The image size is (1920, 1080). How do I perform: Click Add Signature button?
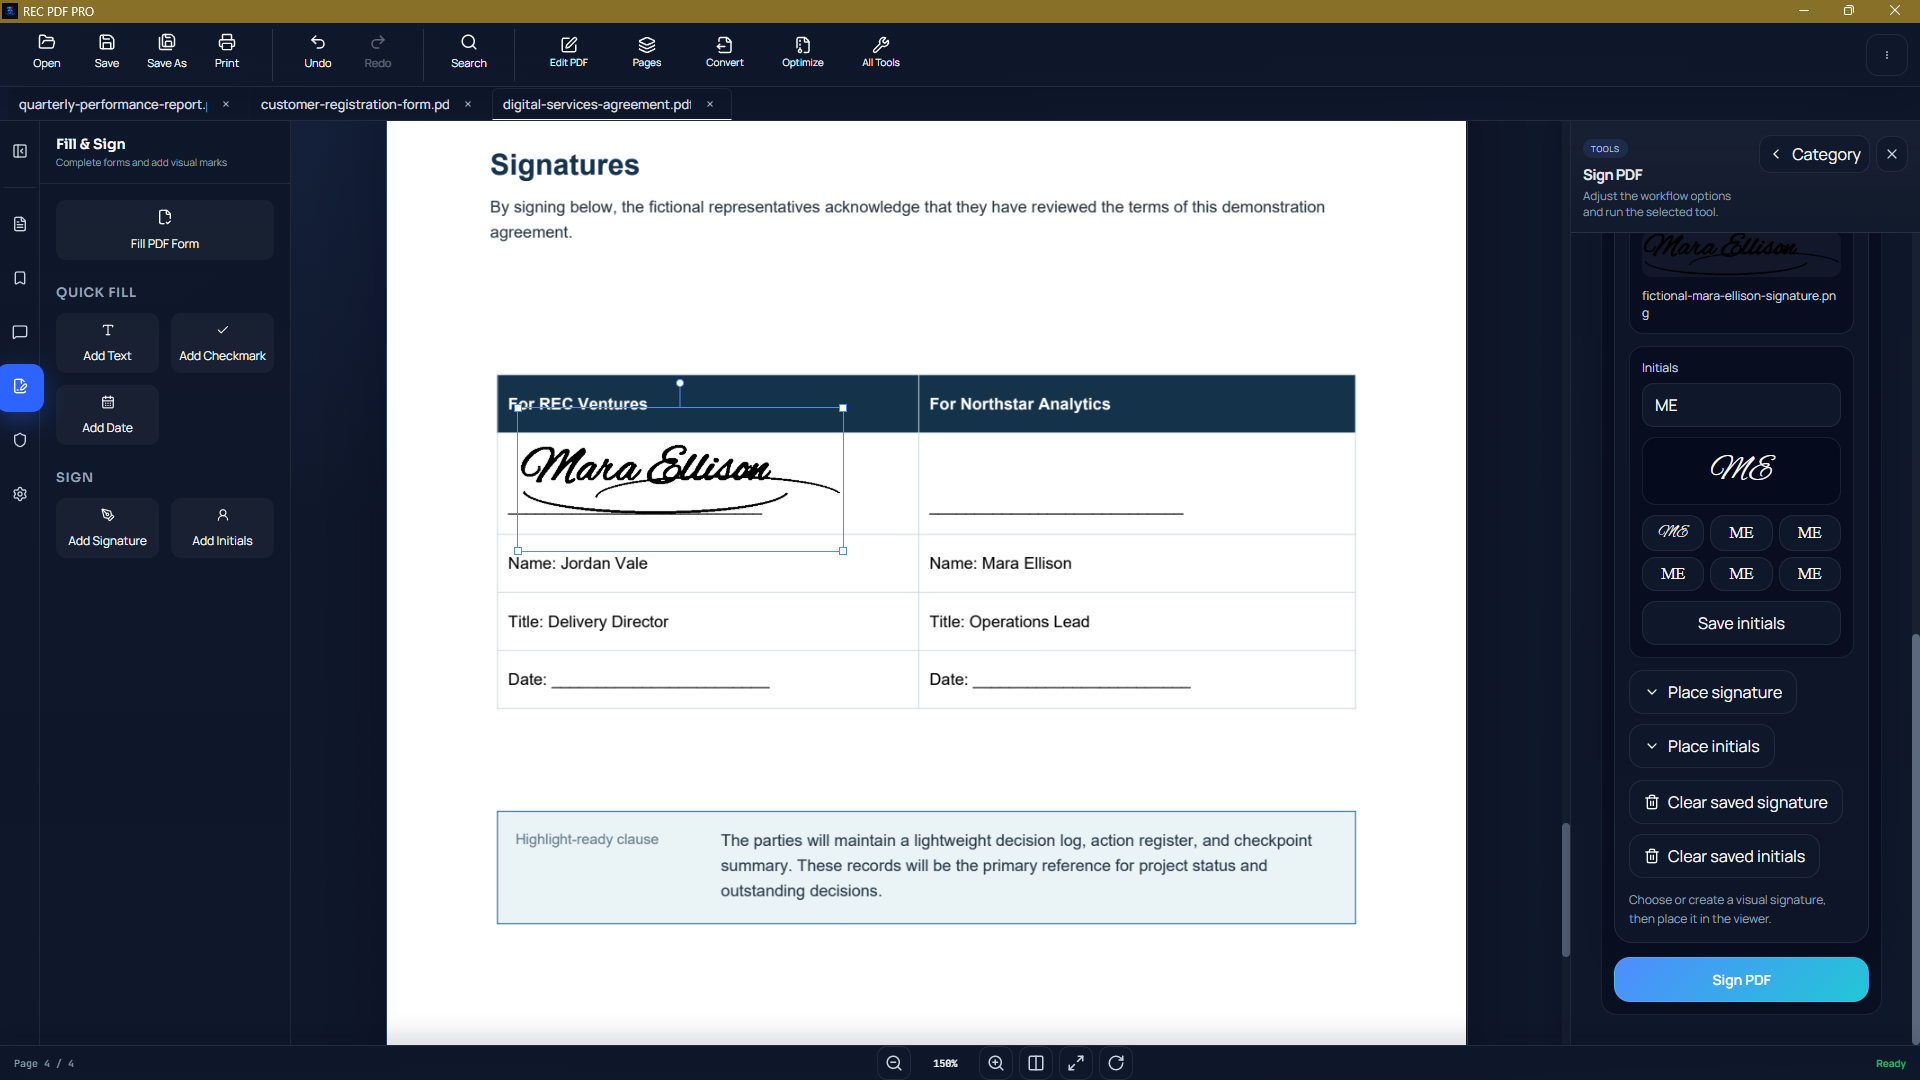(107, 528)
